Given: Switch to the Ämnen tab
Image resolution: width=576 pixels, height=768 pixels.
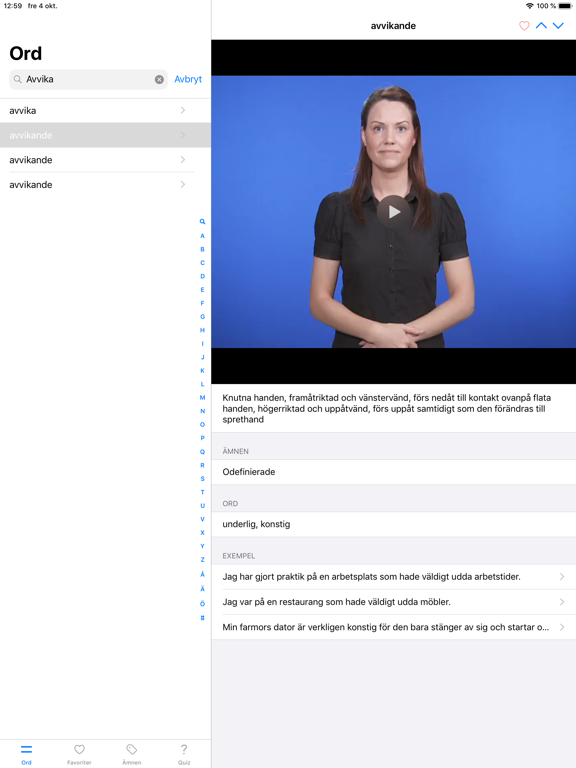Looking at the screenshot, I should pyautogui.click(x=132, y=754).
